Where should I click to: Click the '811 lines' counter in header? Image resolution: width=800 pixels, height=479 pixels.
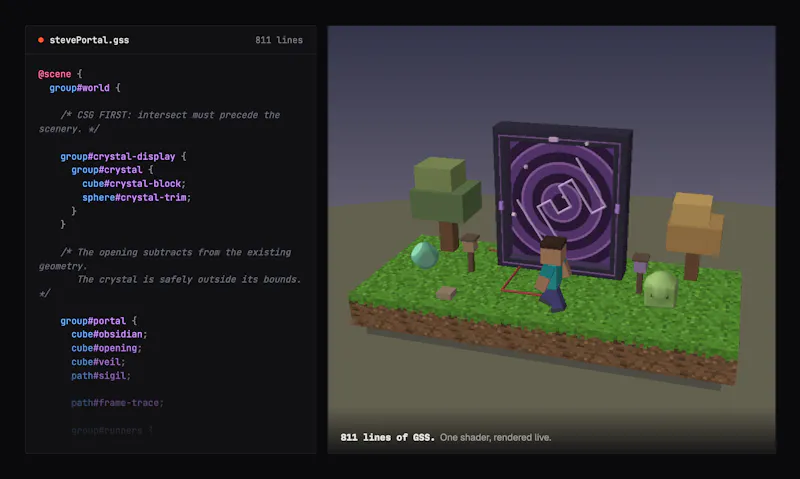tap(279, 40)
